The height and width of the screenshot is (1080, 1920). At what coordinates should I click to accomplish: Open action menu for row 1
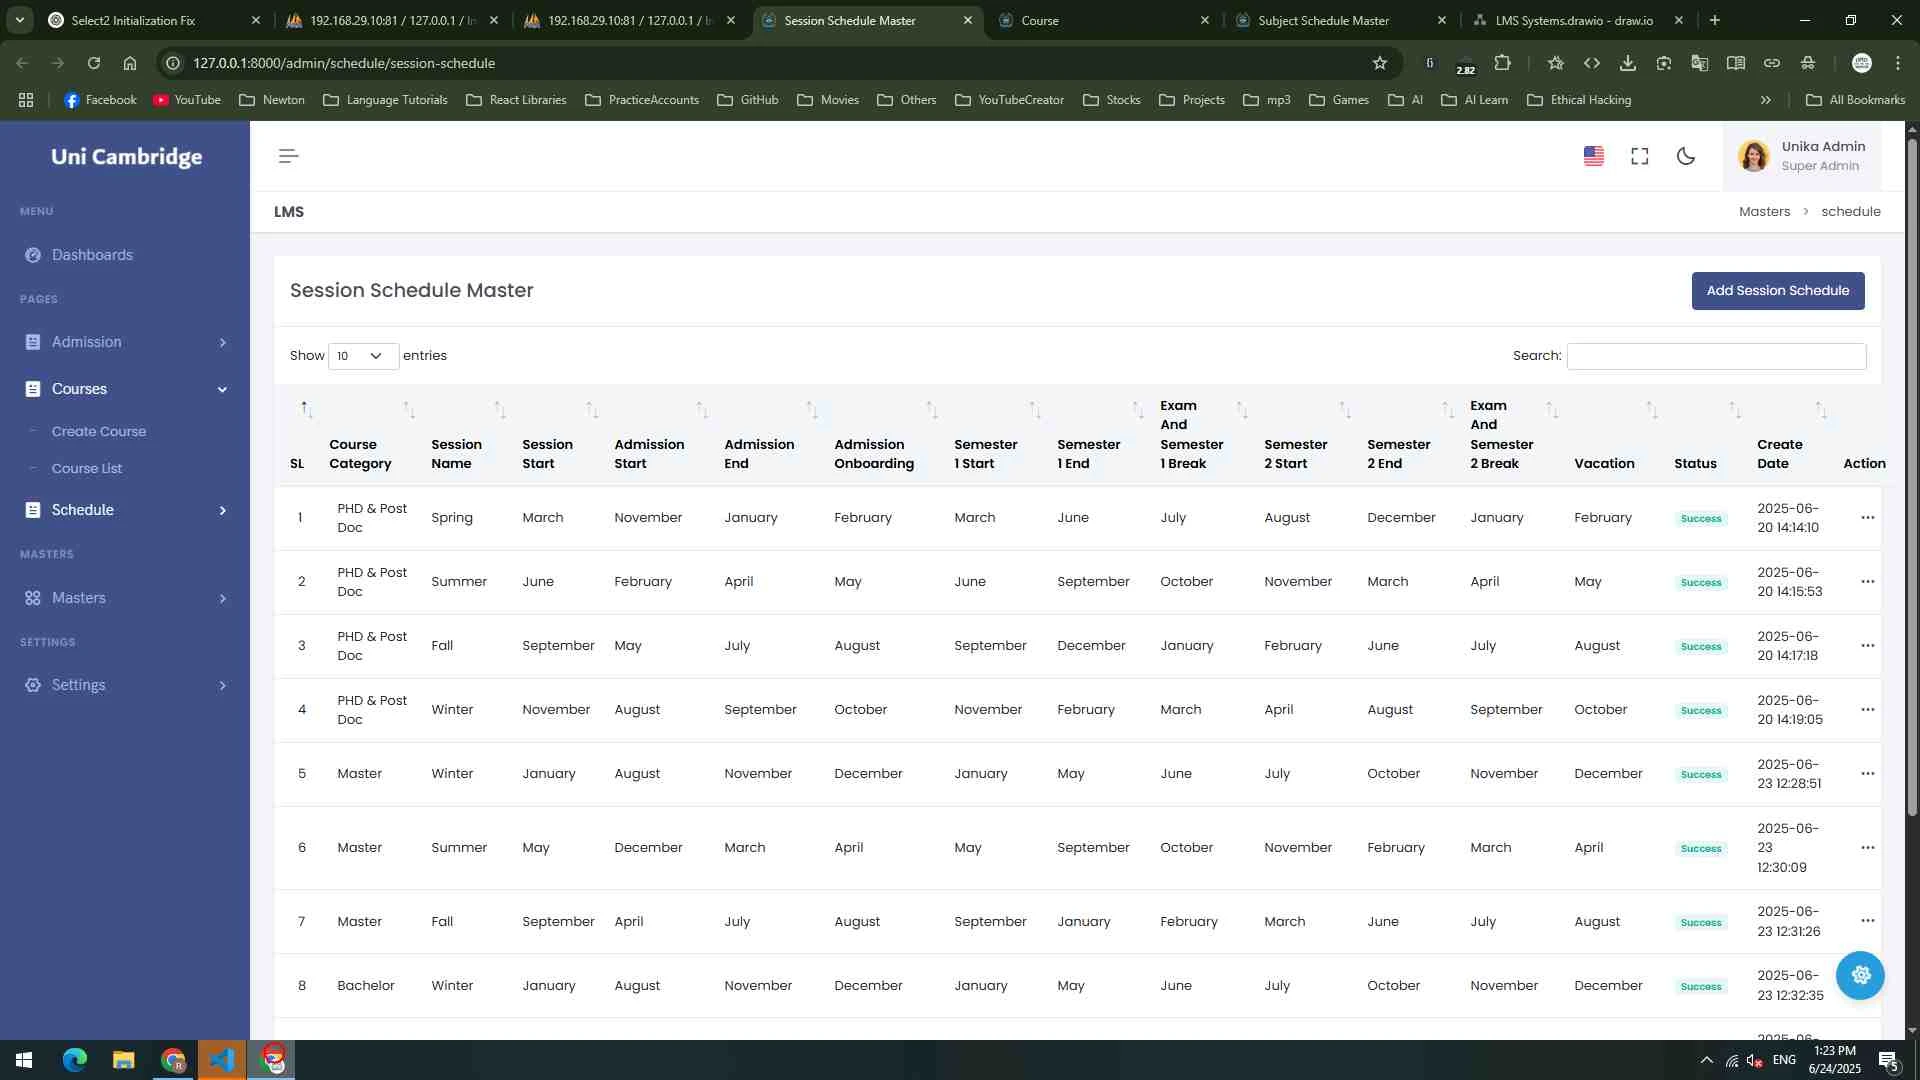[x=1867, y=518]
